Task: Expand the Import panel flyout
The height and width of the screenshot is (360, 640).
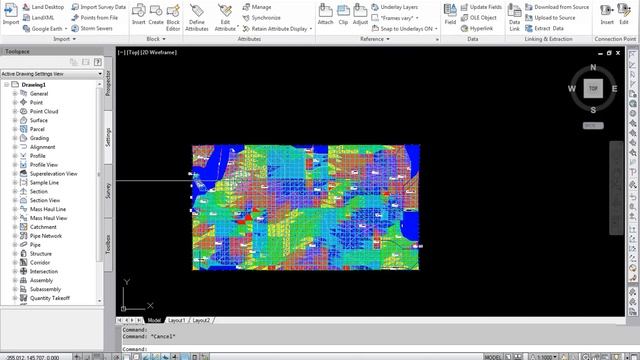Action: (64, 39)
